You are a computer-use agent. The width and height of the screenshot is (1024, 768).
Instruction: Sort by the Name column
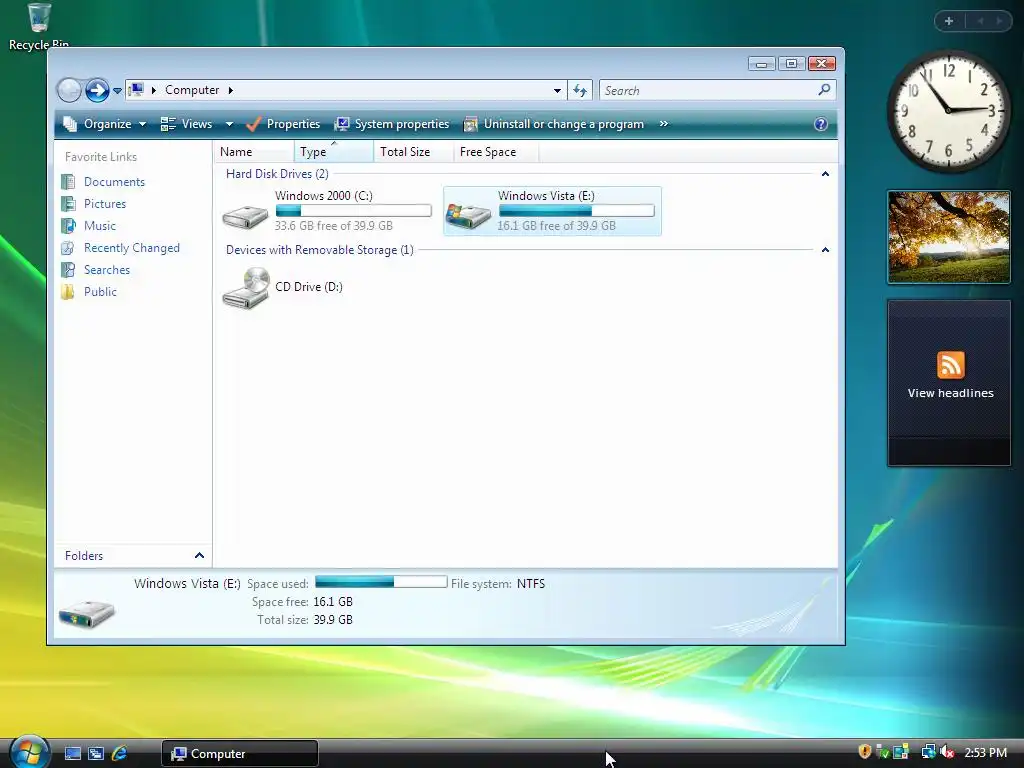(254, 152)
